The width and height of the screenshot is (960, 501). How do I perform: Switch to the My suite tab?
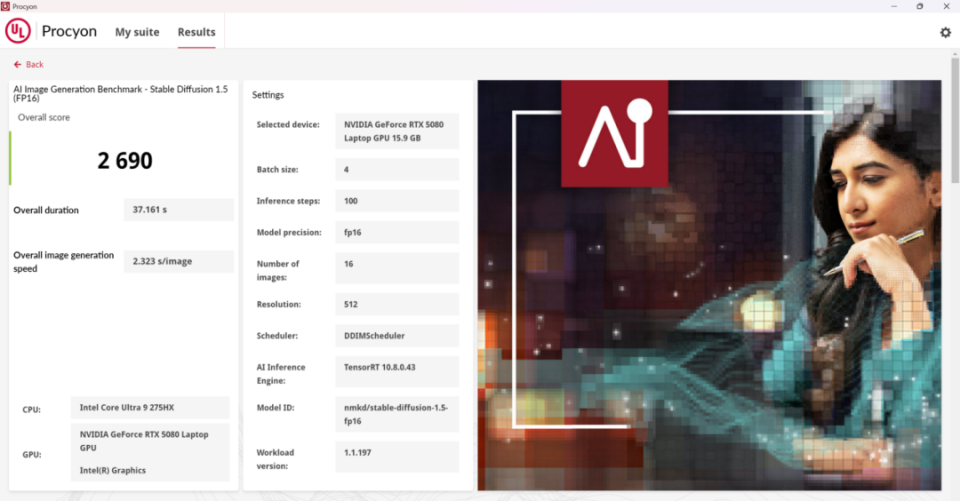(137, 32)
